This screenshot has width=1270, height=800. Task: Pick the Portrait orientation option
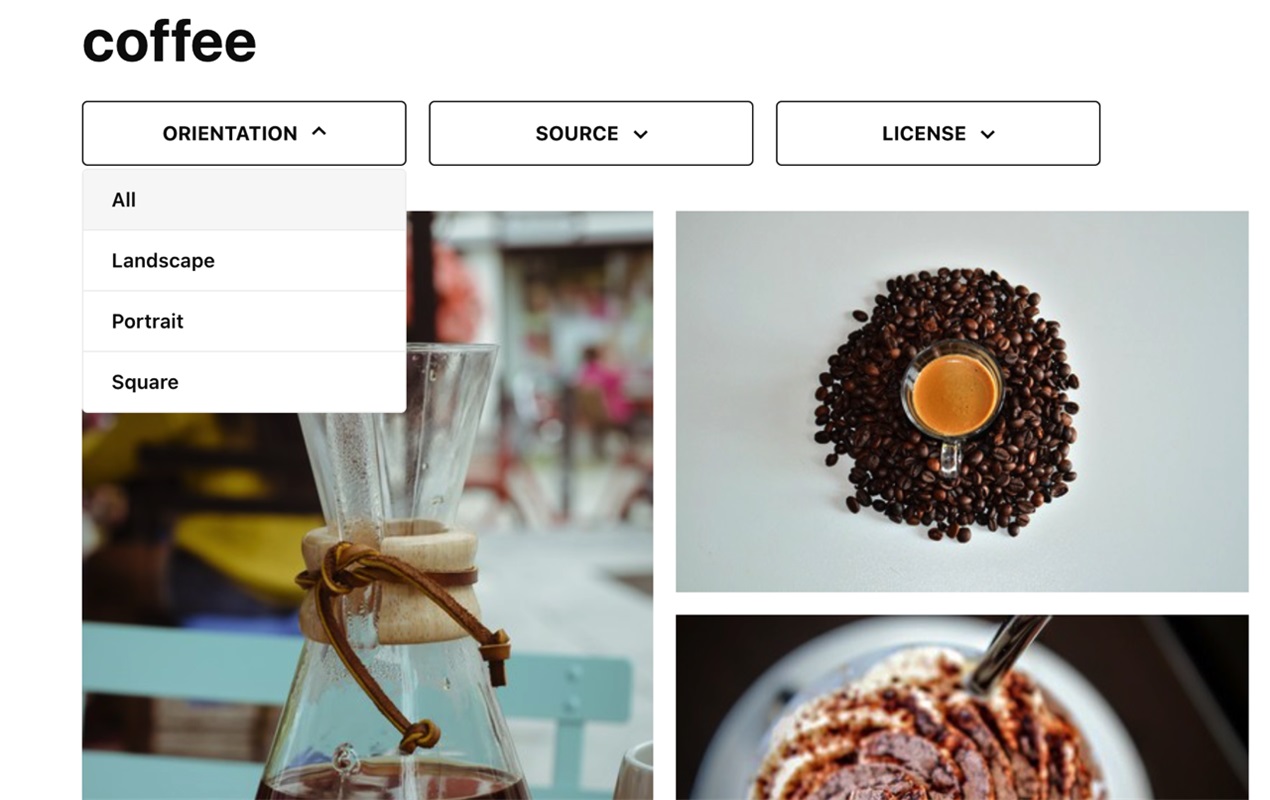tap(244, 322)
